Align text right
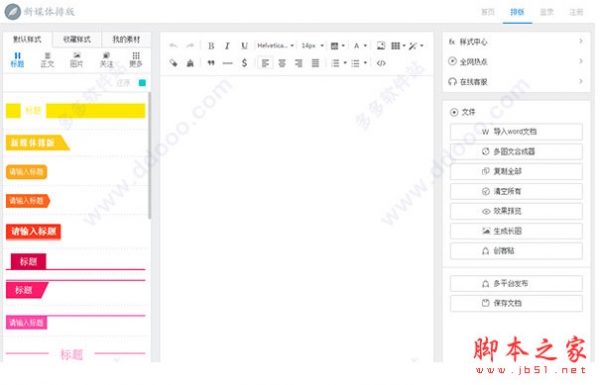Viewport: 600px width, 385px height. [x=298, y=63]
